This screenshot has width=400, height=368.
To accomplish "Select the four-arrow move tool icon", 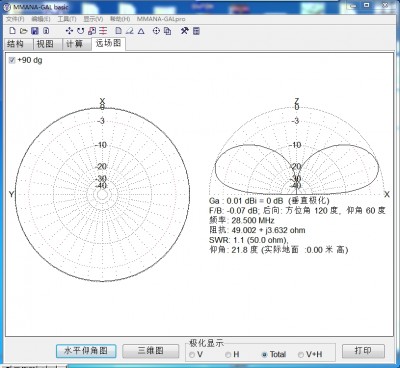I will [69, 31].
